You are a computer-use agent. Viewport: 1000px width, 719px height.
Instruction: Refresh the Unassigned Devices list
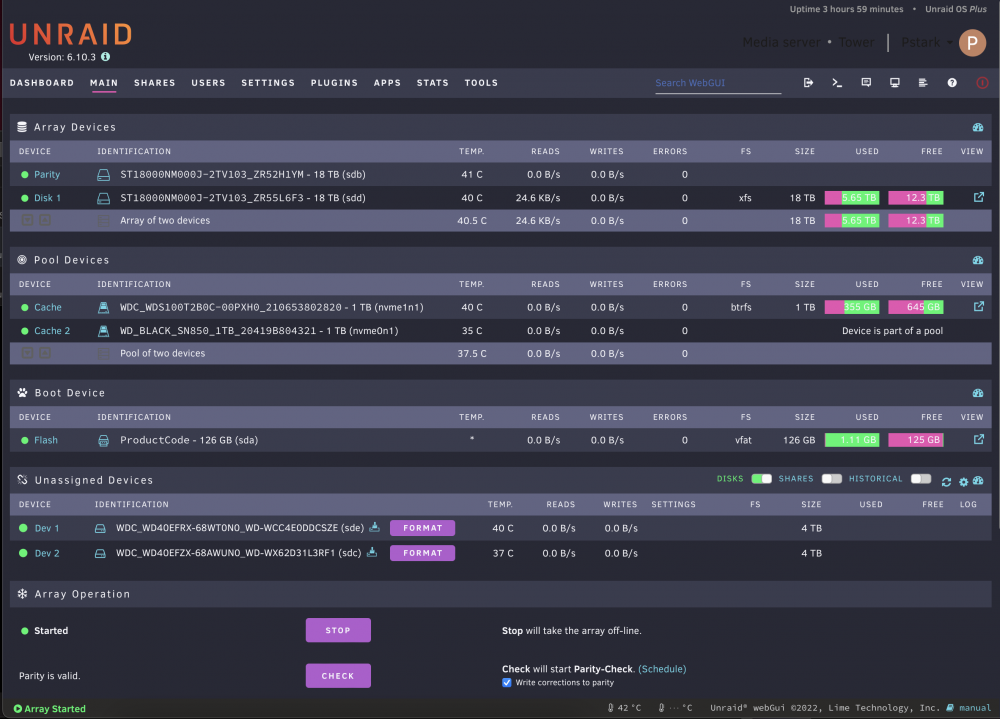[946, 482]
